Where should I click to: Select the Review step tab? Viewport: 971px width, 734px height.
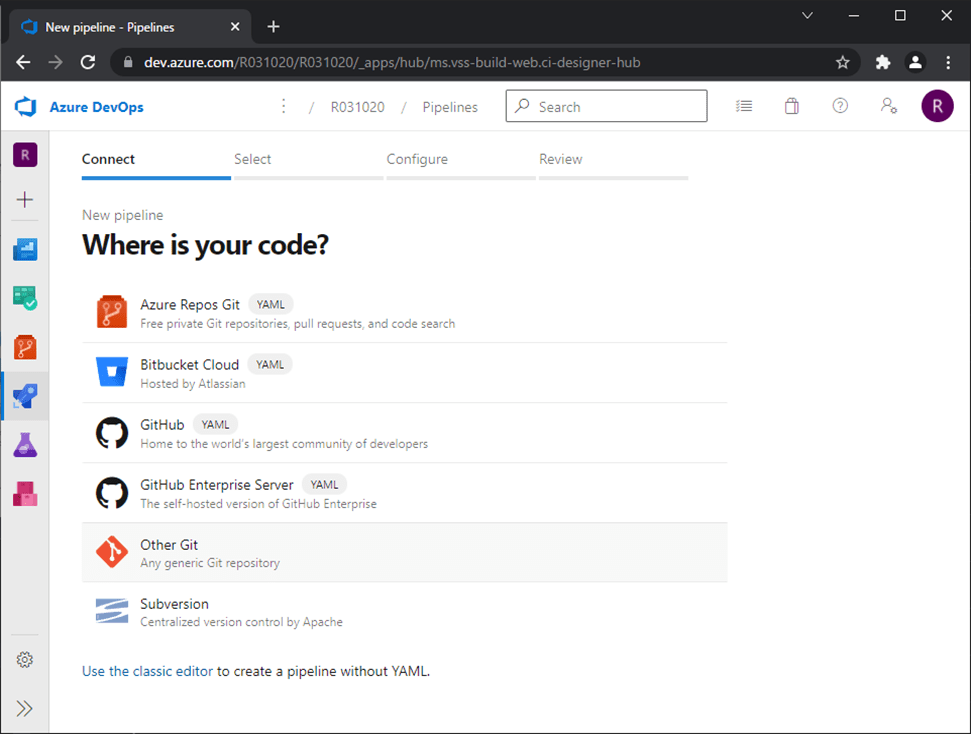click(614, 164)
